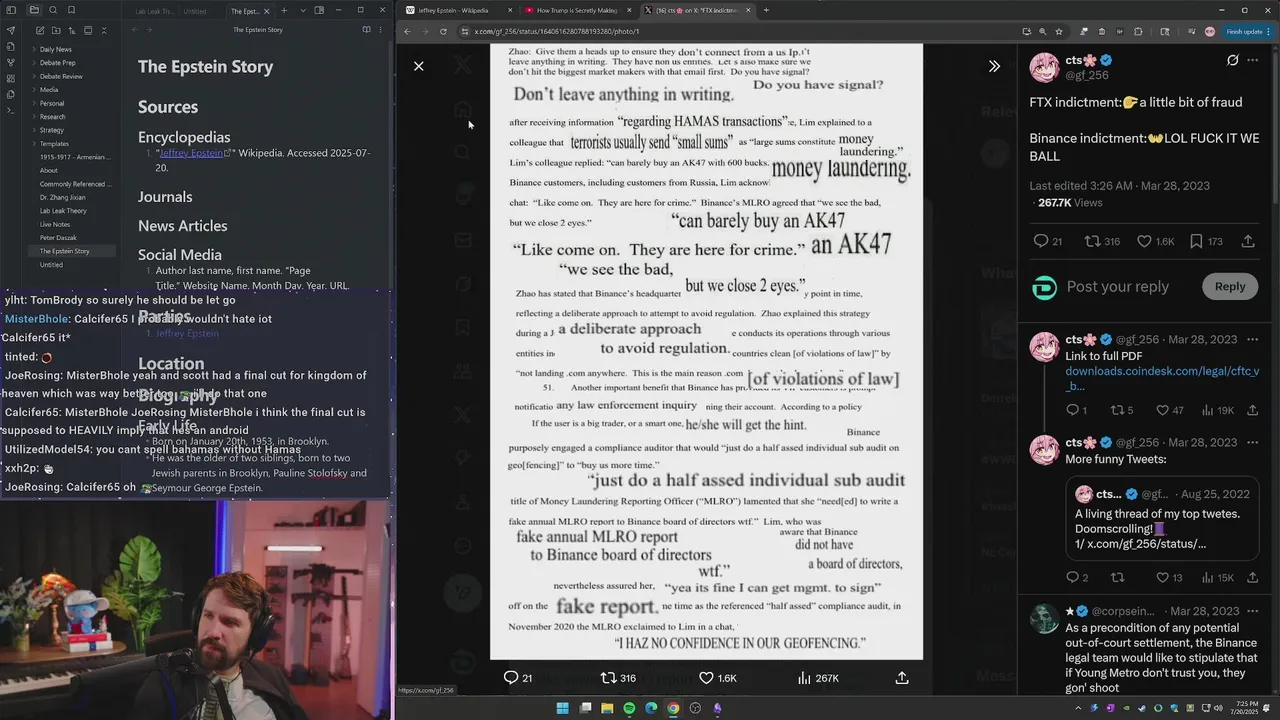This screenshot has width=1280, height=720.
Task: Open Obsidian from the taskbar
Action: (x=717, y=708)
